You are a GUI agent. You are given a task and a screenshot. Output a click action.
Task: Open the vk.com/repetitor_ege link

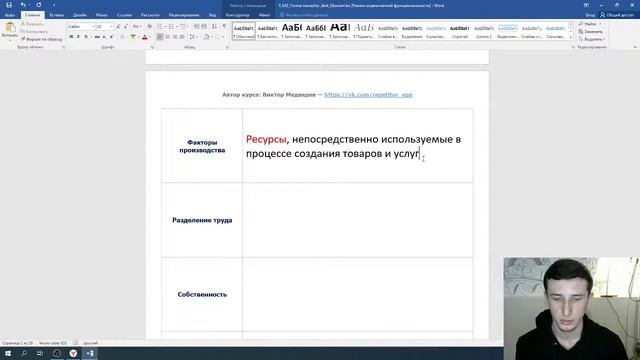tap(368, 95)
